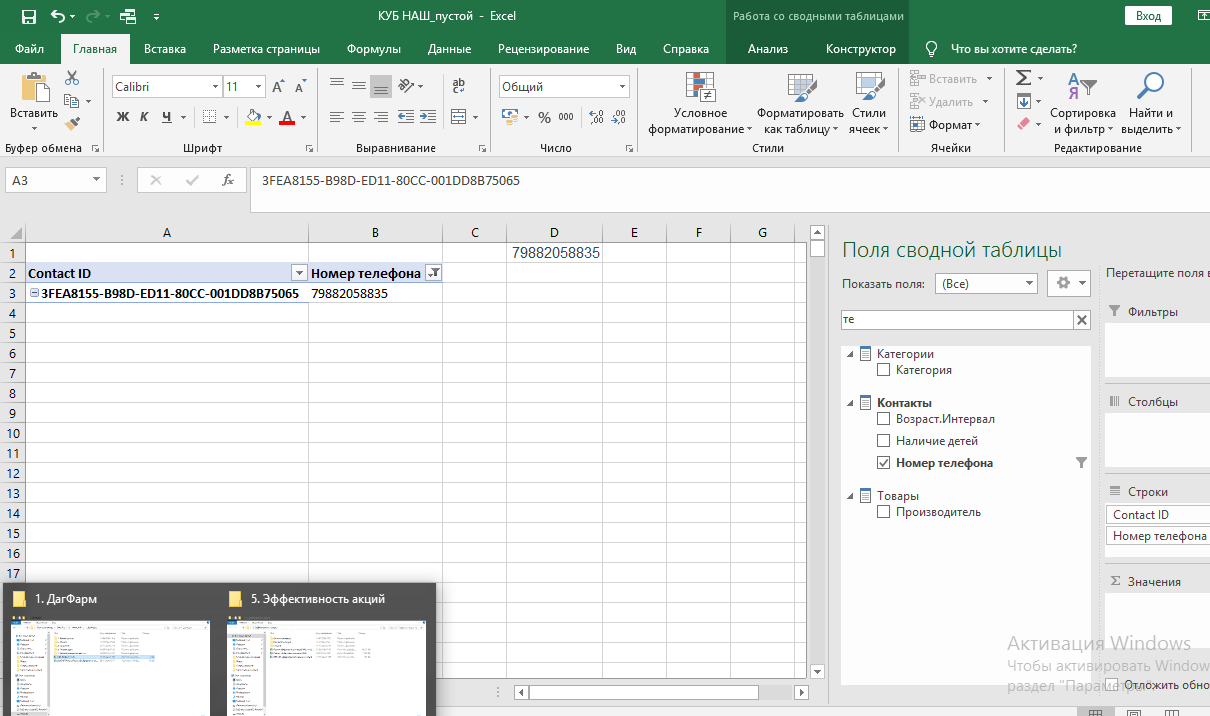Apply bold formatting with Ж button
Screen dimensions: 1210x716
[123, 117]
